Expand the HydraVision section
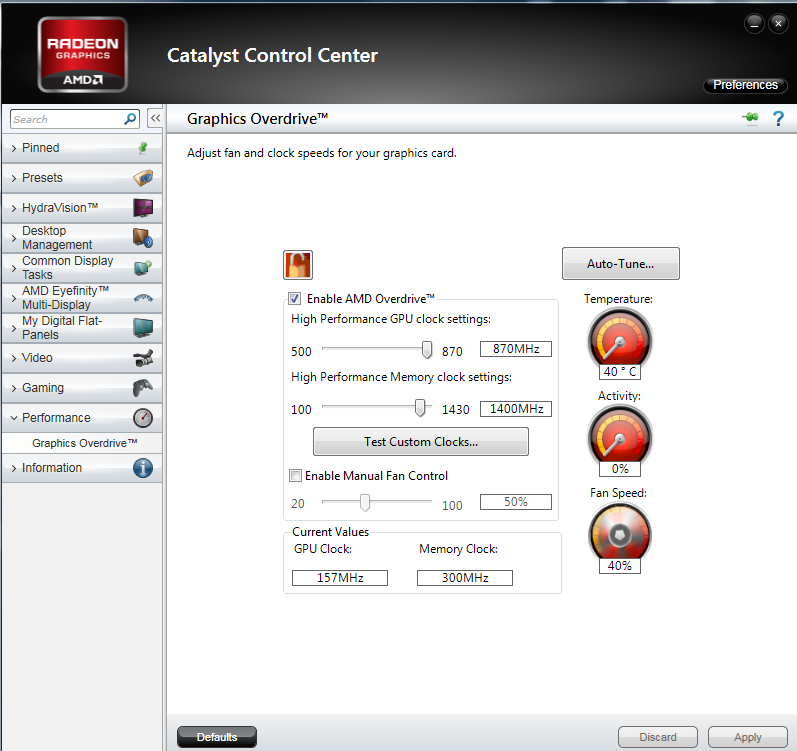Image resolution: width=797 pixels, height=751 pixels. [x=80, y=208]
